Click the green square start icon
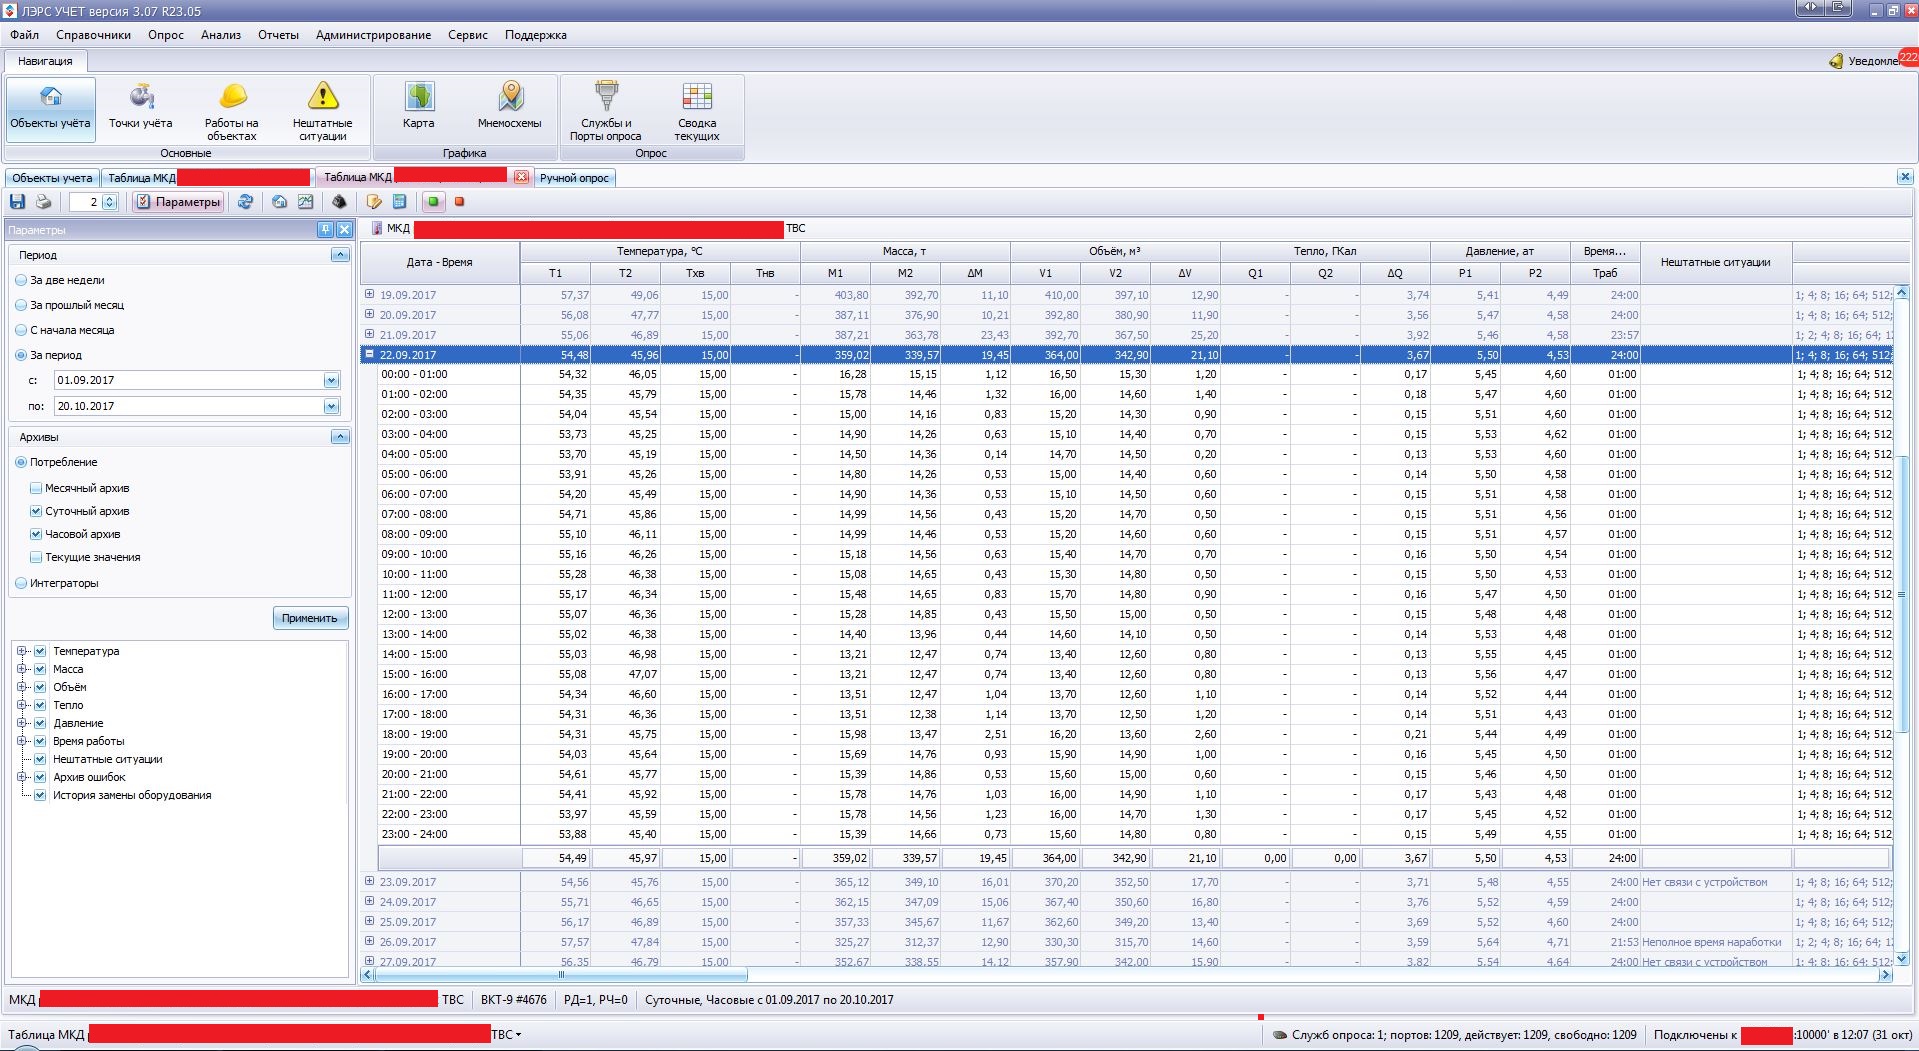Viewport: 1919px width, 1051px height. click(433, 202)
